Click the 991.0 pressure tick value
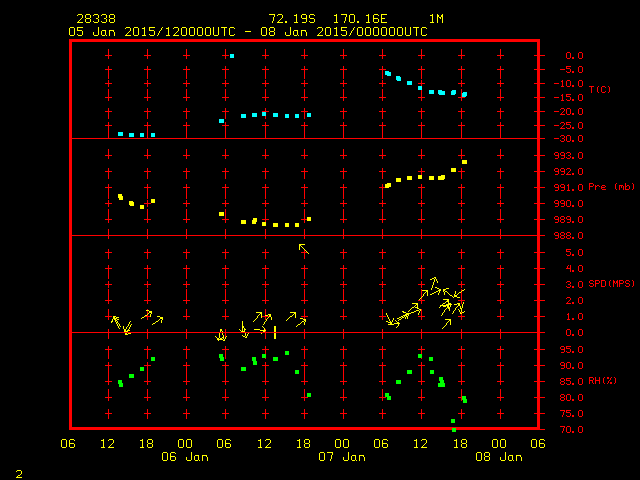640x480 pixels. tap(569, 188)
